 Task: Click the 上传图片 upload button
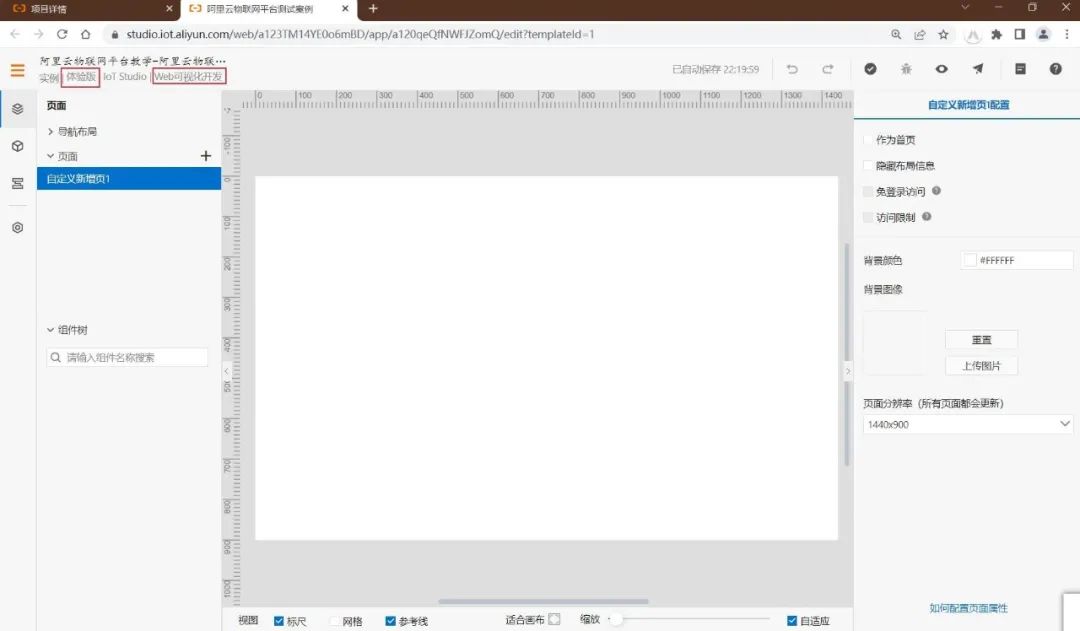point(982,366)
